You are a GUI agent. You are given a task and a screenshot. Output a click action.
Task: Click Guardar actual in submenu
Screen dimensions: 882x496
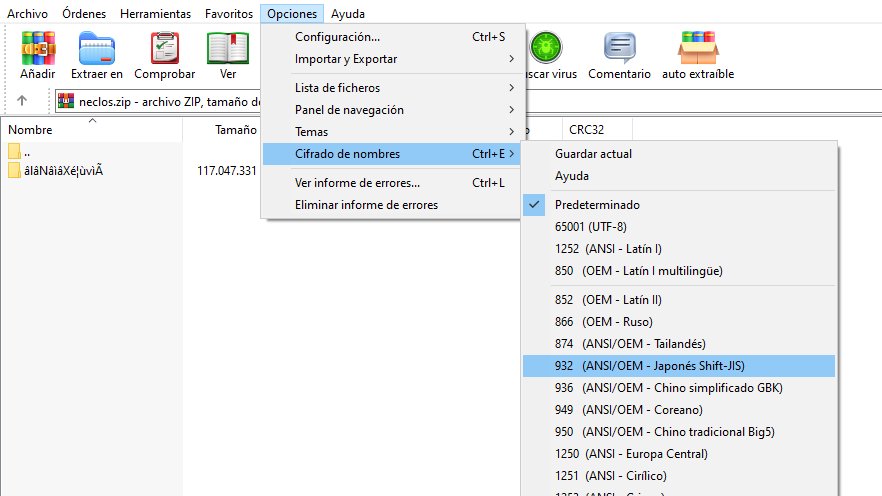[679, 154]
